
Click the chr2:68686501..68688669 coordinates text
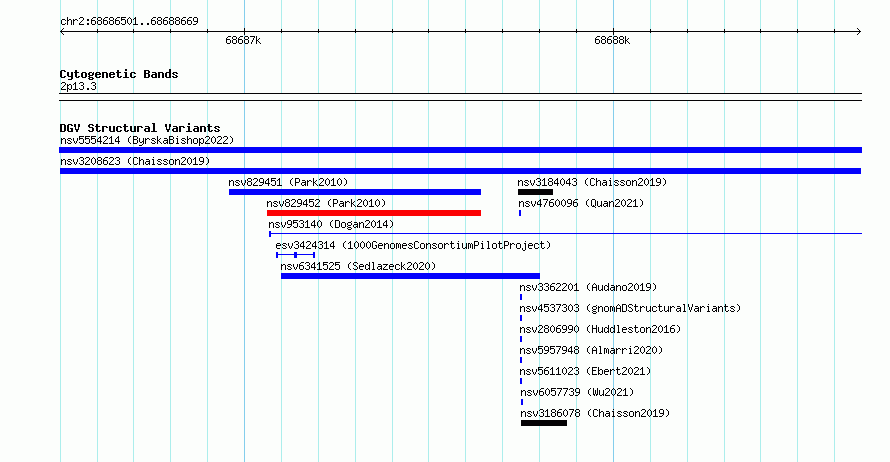(x=129, y=21)
